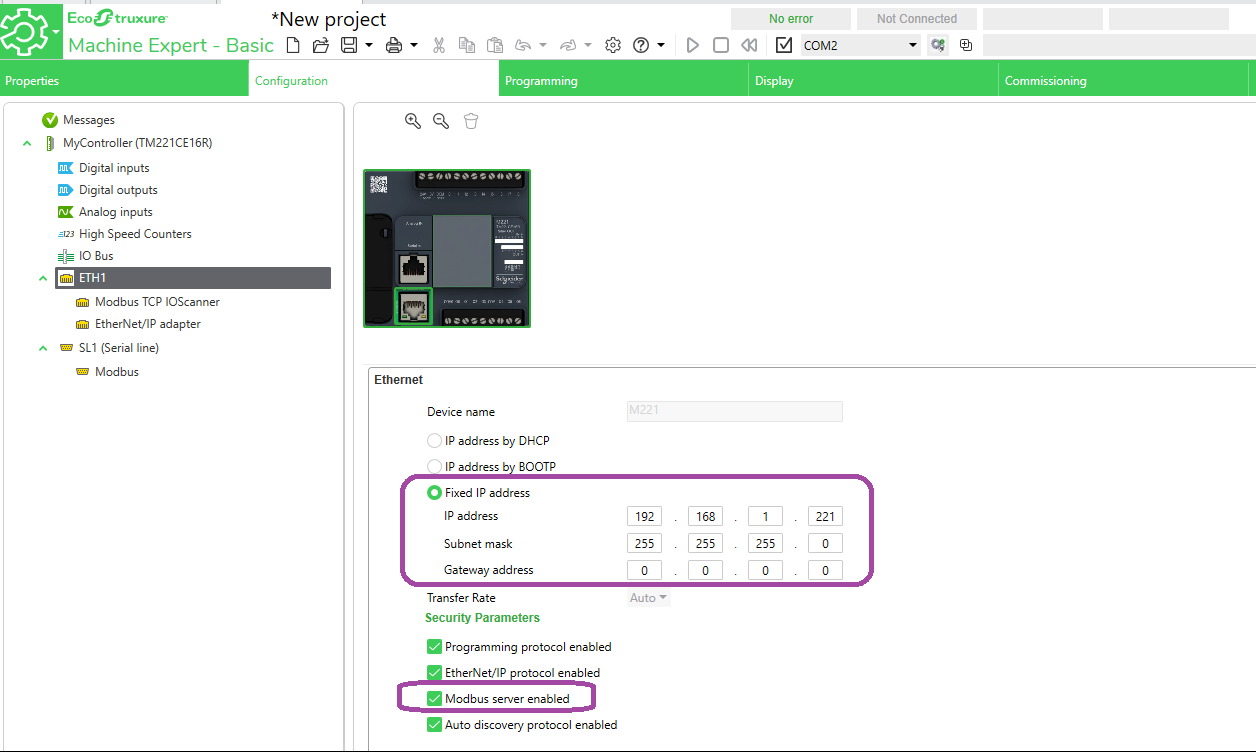Initialize controller with rewind icon
This screenshot has height=752, width=1256.
[748, 45]
